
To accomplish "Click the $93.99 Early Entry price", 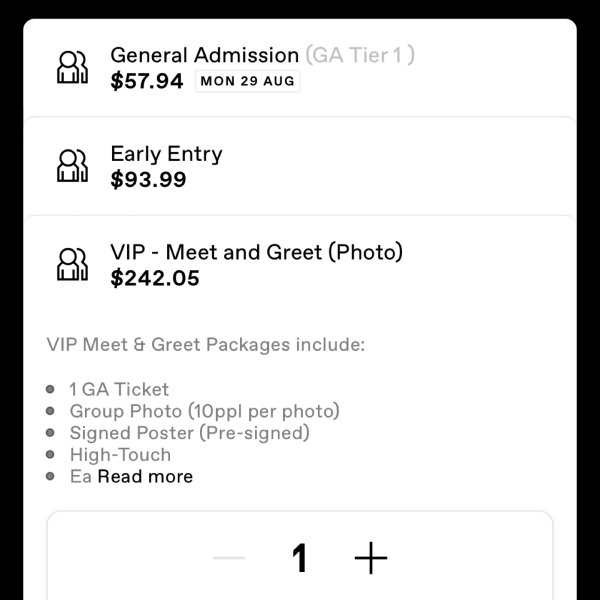I will click(x=148, y=179).
